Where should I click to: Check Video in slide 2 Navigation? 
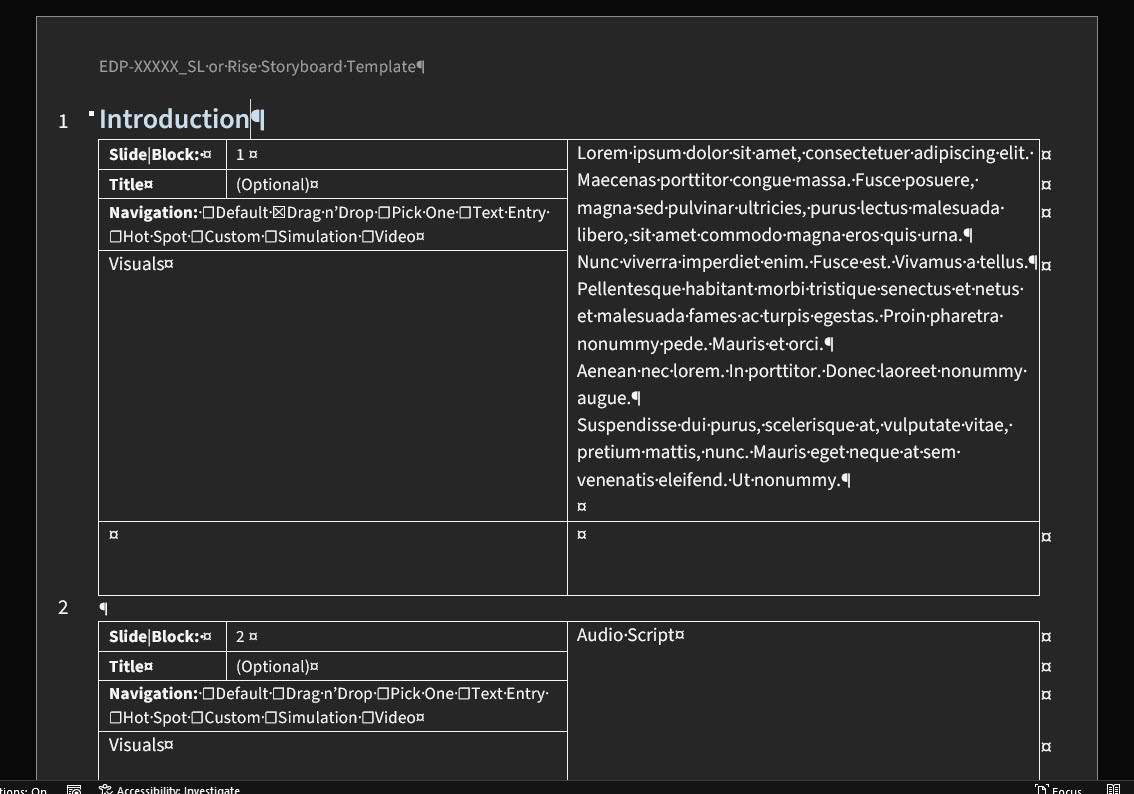367,717
